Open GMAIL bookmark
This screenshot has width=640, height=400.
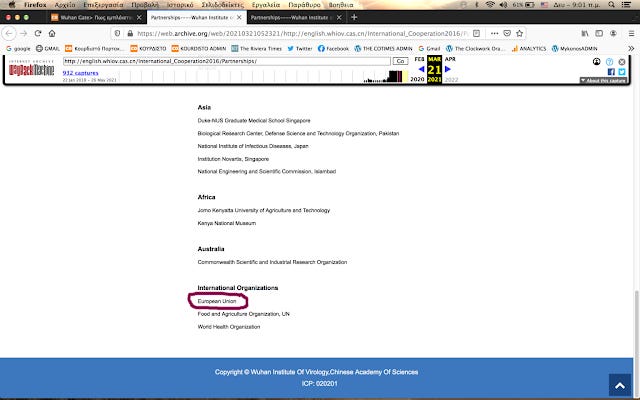pyautogui.click(x=48, y=49)
